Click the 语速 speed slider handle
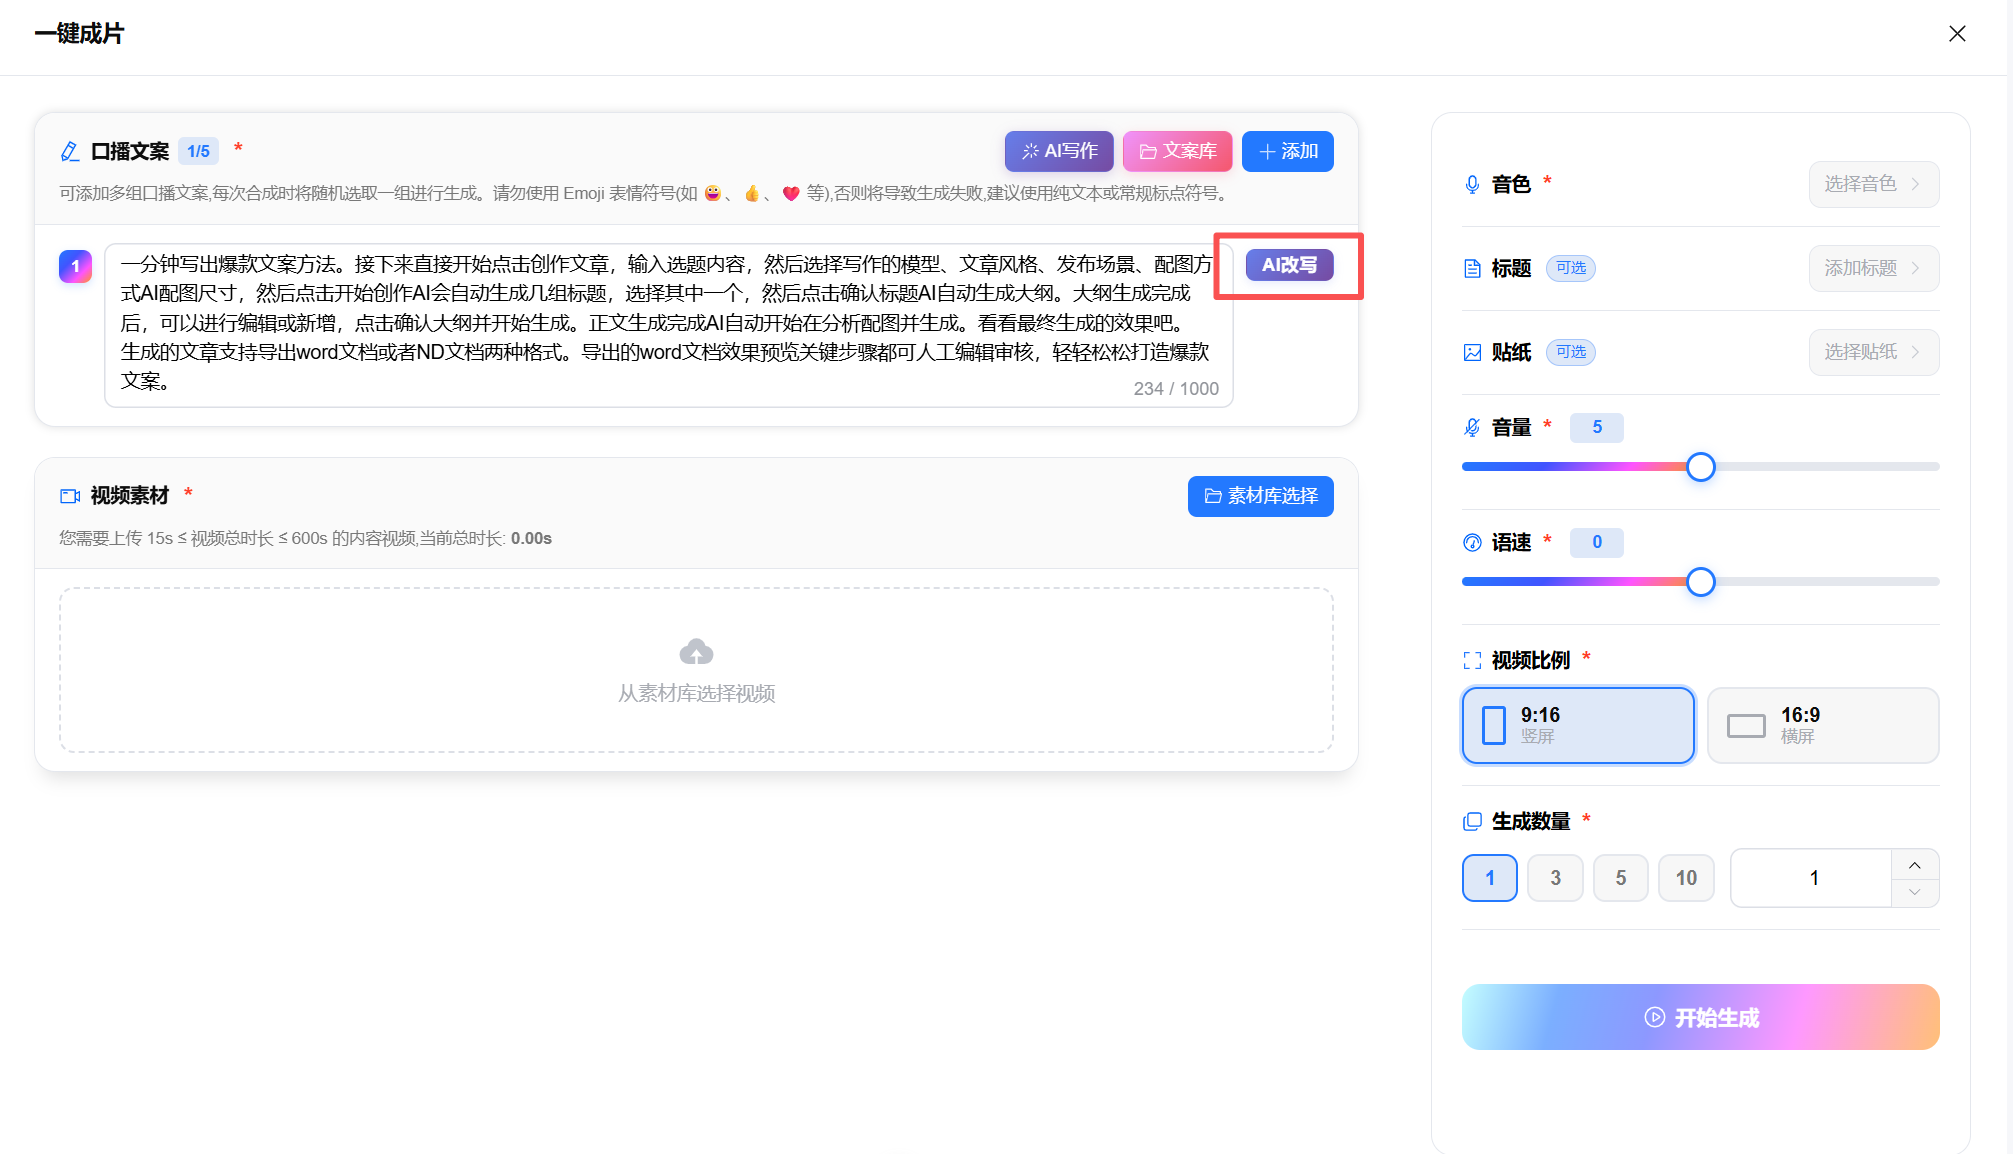Image resolution: width=2013 pixels, height=1154 pixels. [x=1701, y=582]
